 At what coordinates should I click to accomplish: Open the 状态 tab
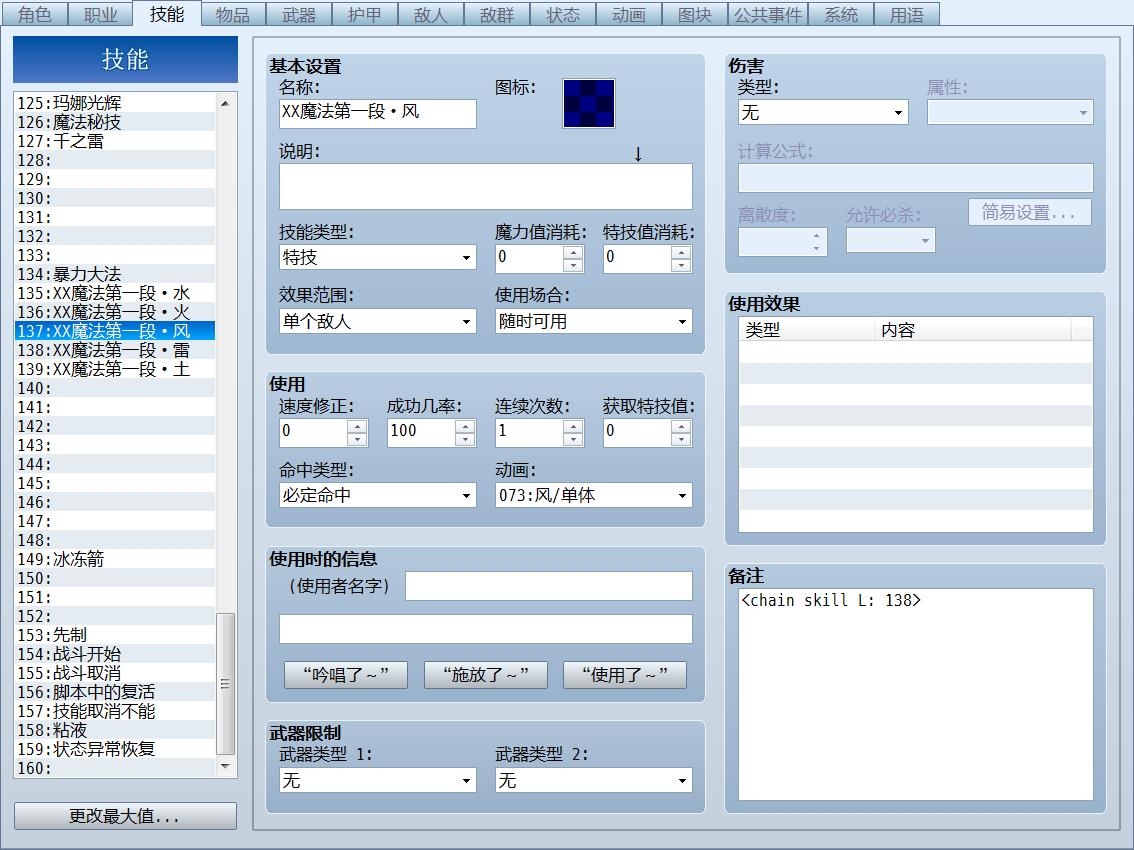pos(563,14)
